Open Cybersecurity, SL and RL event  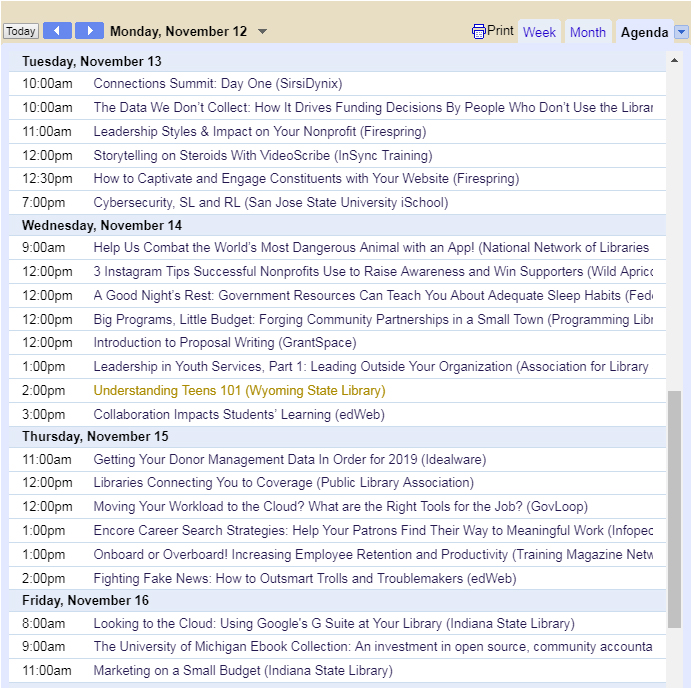(271, 202)
